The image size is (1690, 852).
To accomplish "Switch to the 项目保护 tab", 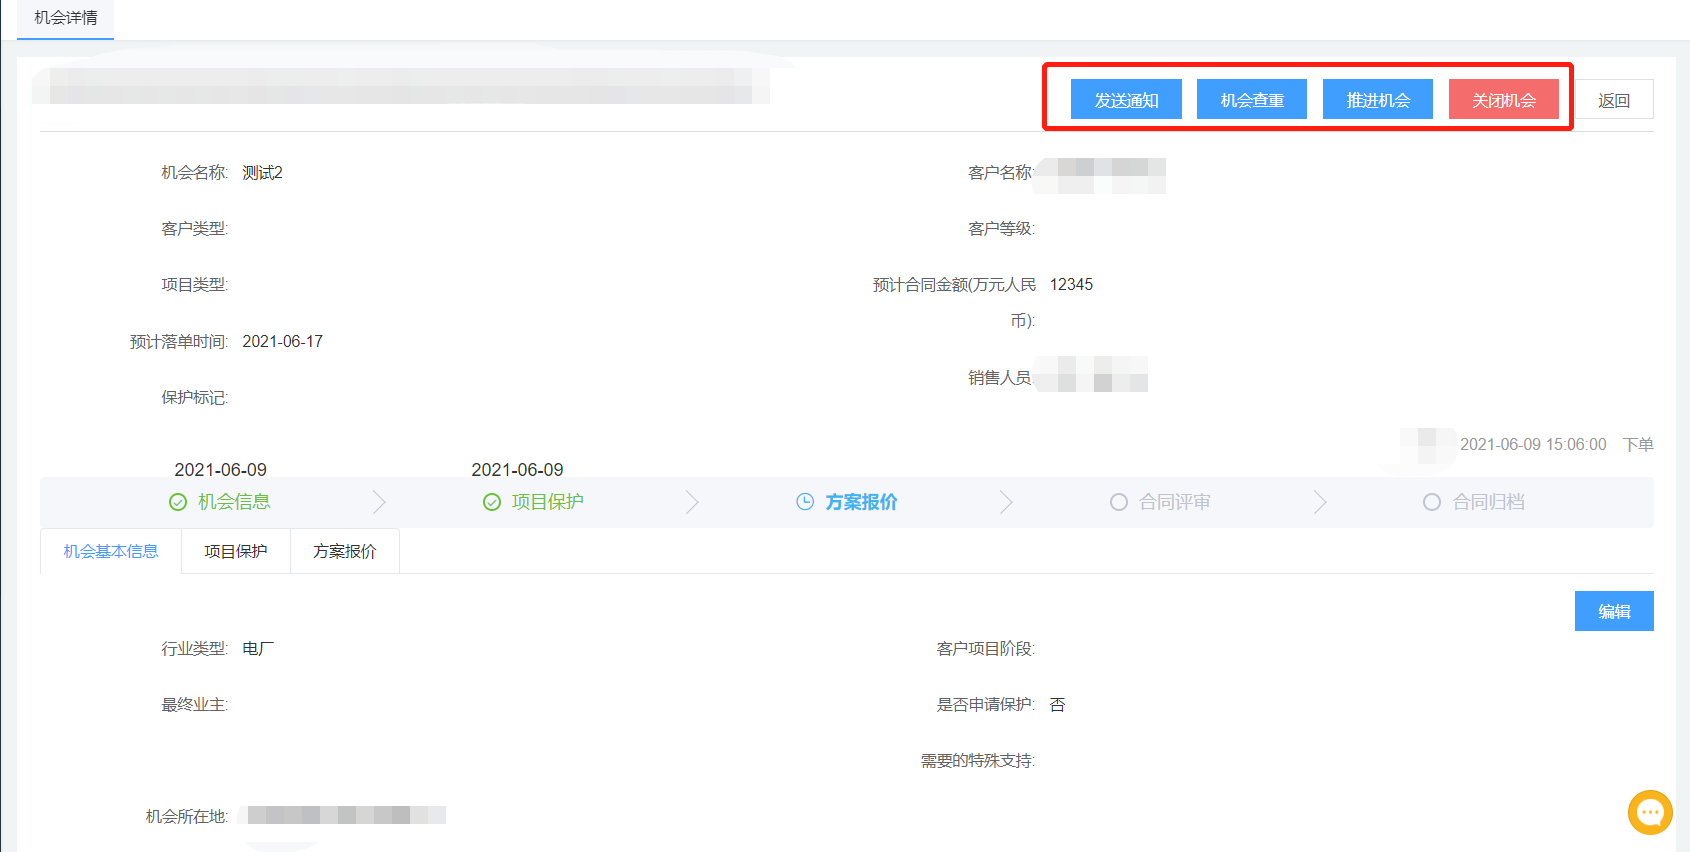I will (x=236, y=551).
